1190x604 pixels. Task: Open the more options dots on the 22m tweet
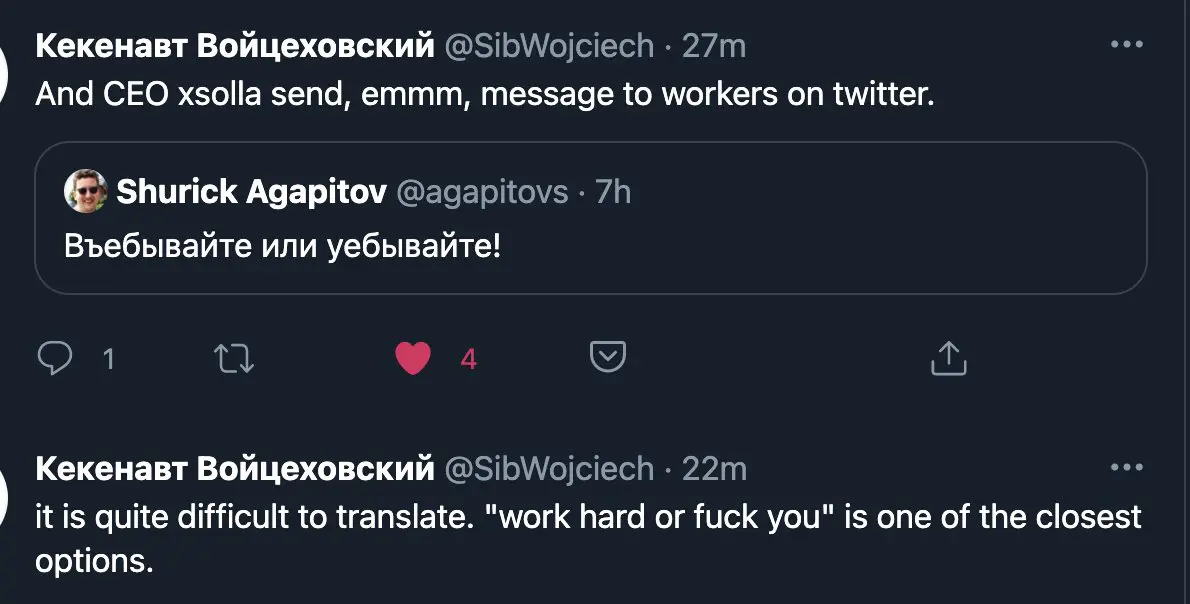point(1127,467)
